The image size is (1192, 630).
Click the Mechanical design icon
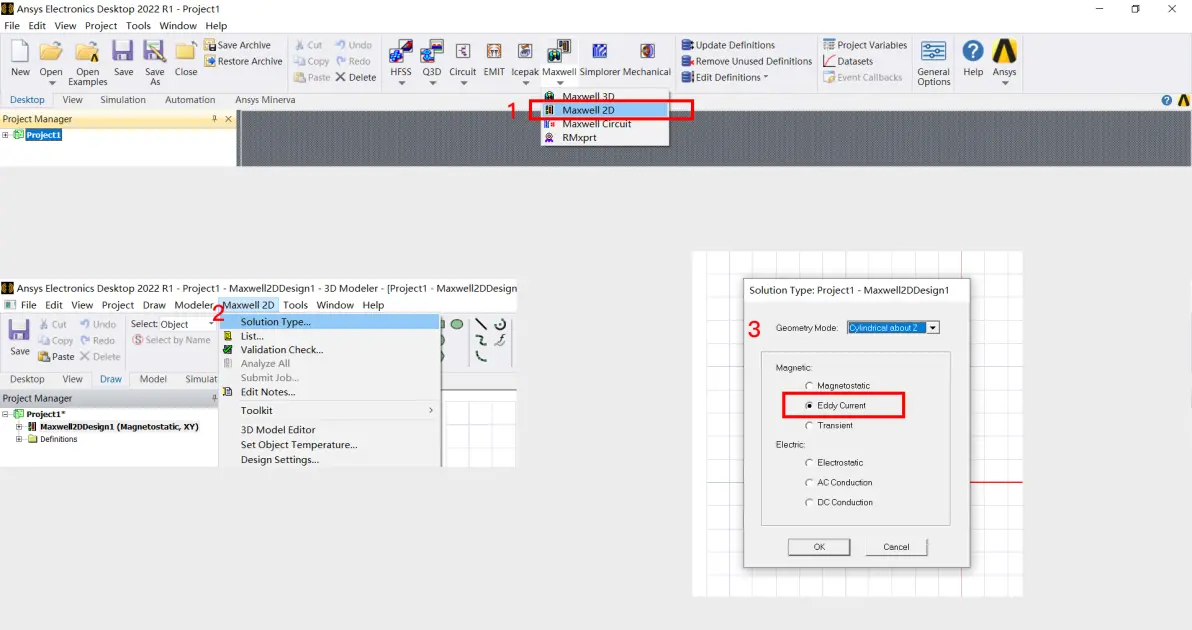click(x=647, y=58)
